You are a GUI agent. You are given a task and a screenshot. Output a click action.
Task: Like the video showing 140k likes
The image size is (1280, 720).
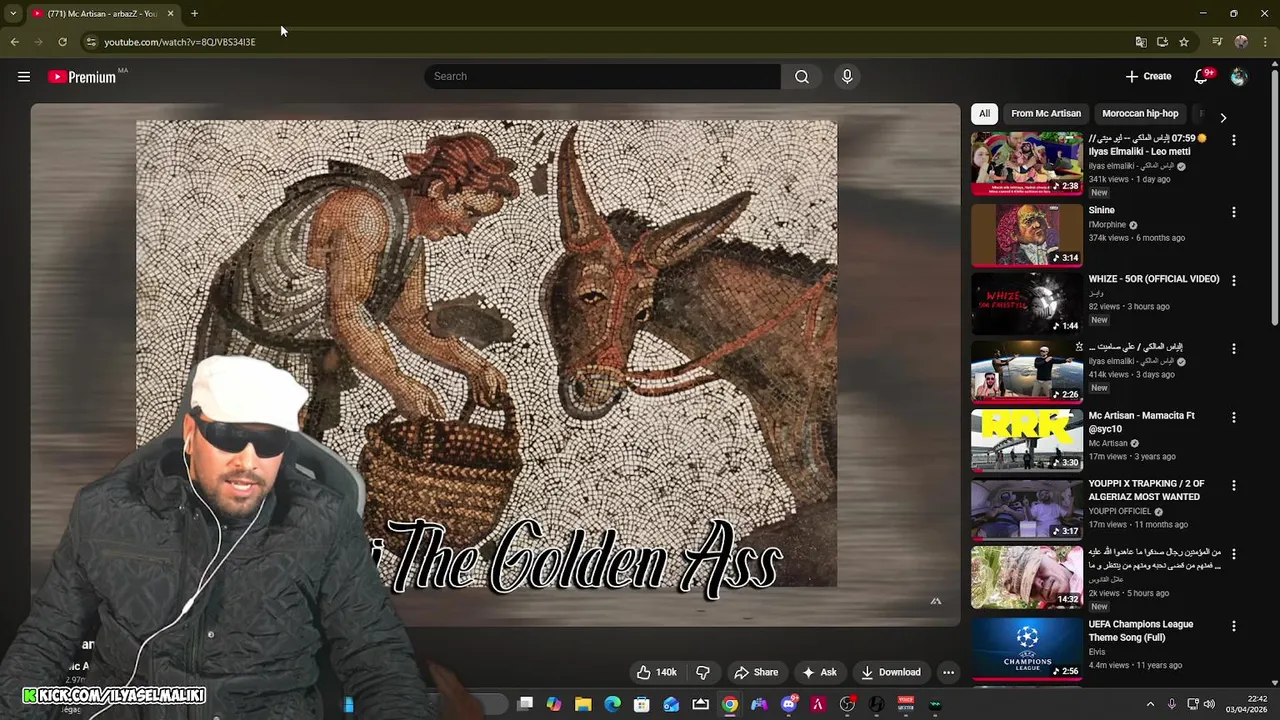tap(657, 672)
